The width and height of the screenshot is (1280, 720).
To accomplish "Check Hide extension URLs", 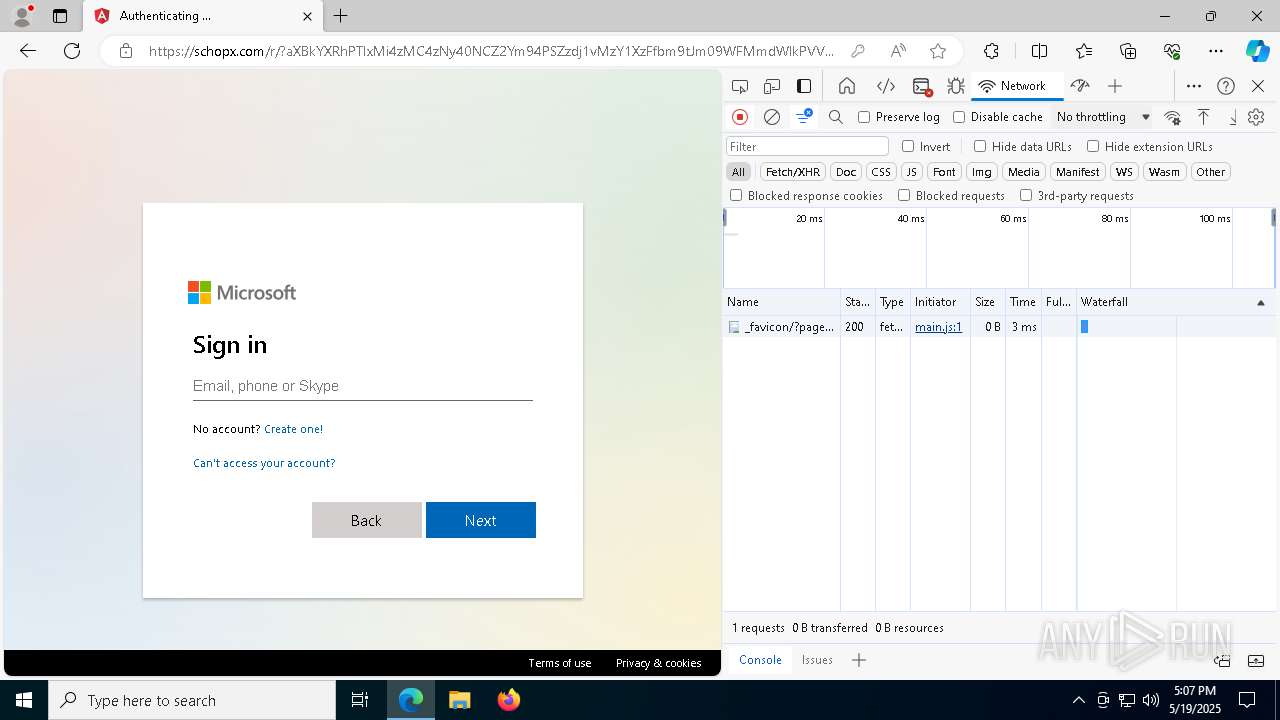I will pyautogui.click(x=1093, y=146).
